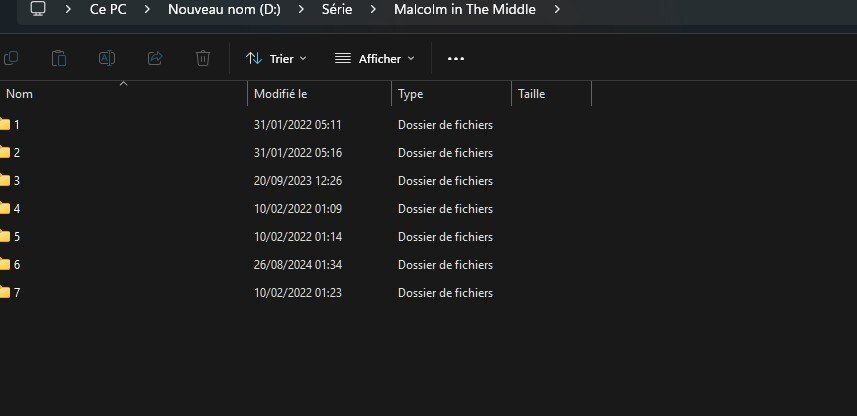
Task: Click the Paste clipboard icon
Action: click(59, 59)
